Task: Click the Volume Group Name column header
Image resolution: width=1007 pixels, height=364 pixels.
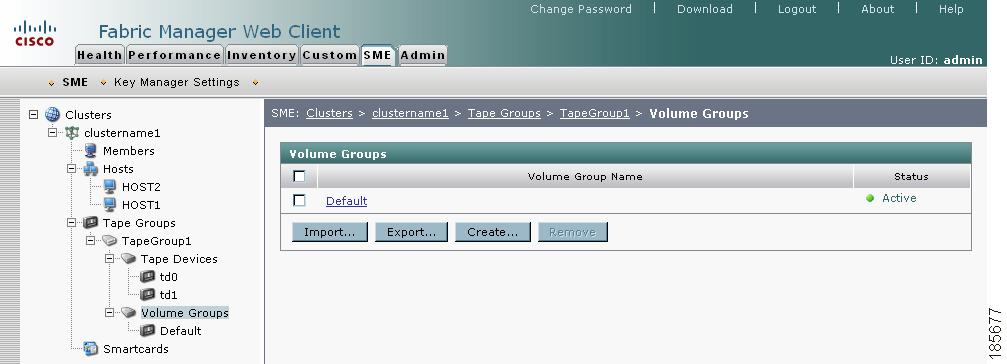Action: pos(585,177)
